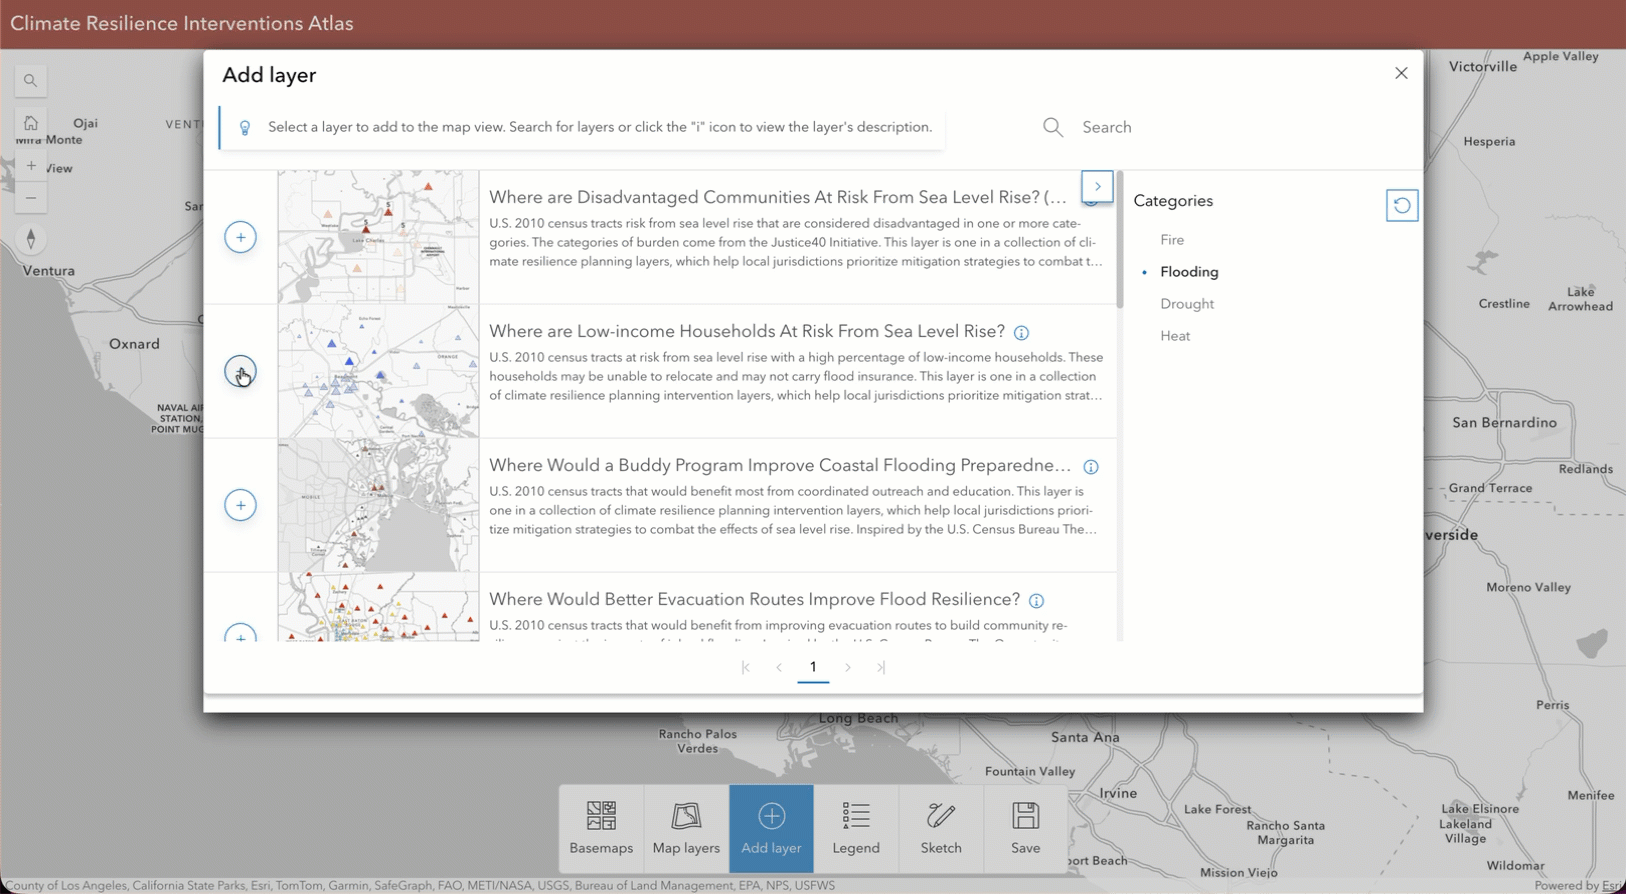Viewport: 1626px width, 894px height.
Task: Go to the last page of results
Action: [881, 667]
